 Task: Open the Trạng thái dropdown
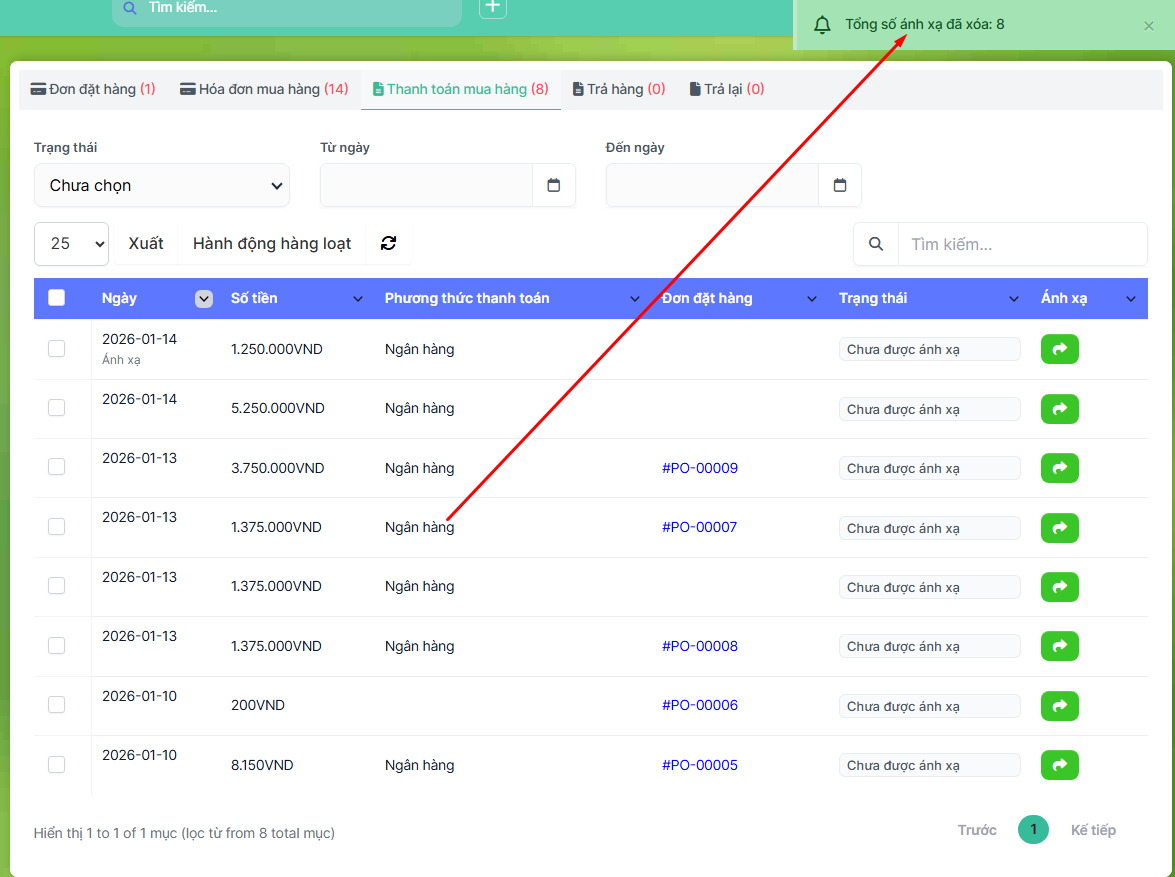(162, 185)
